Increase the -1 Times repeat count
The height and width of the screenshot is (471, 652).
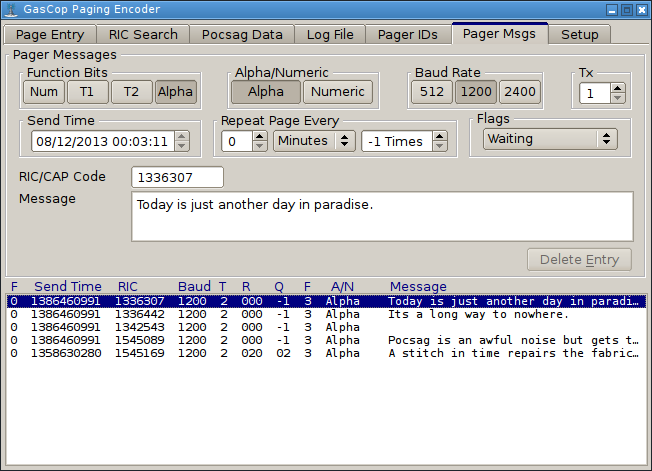click(440, 136)
